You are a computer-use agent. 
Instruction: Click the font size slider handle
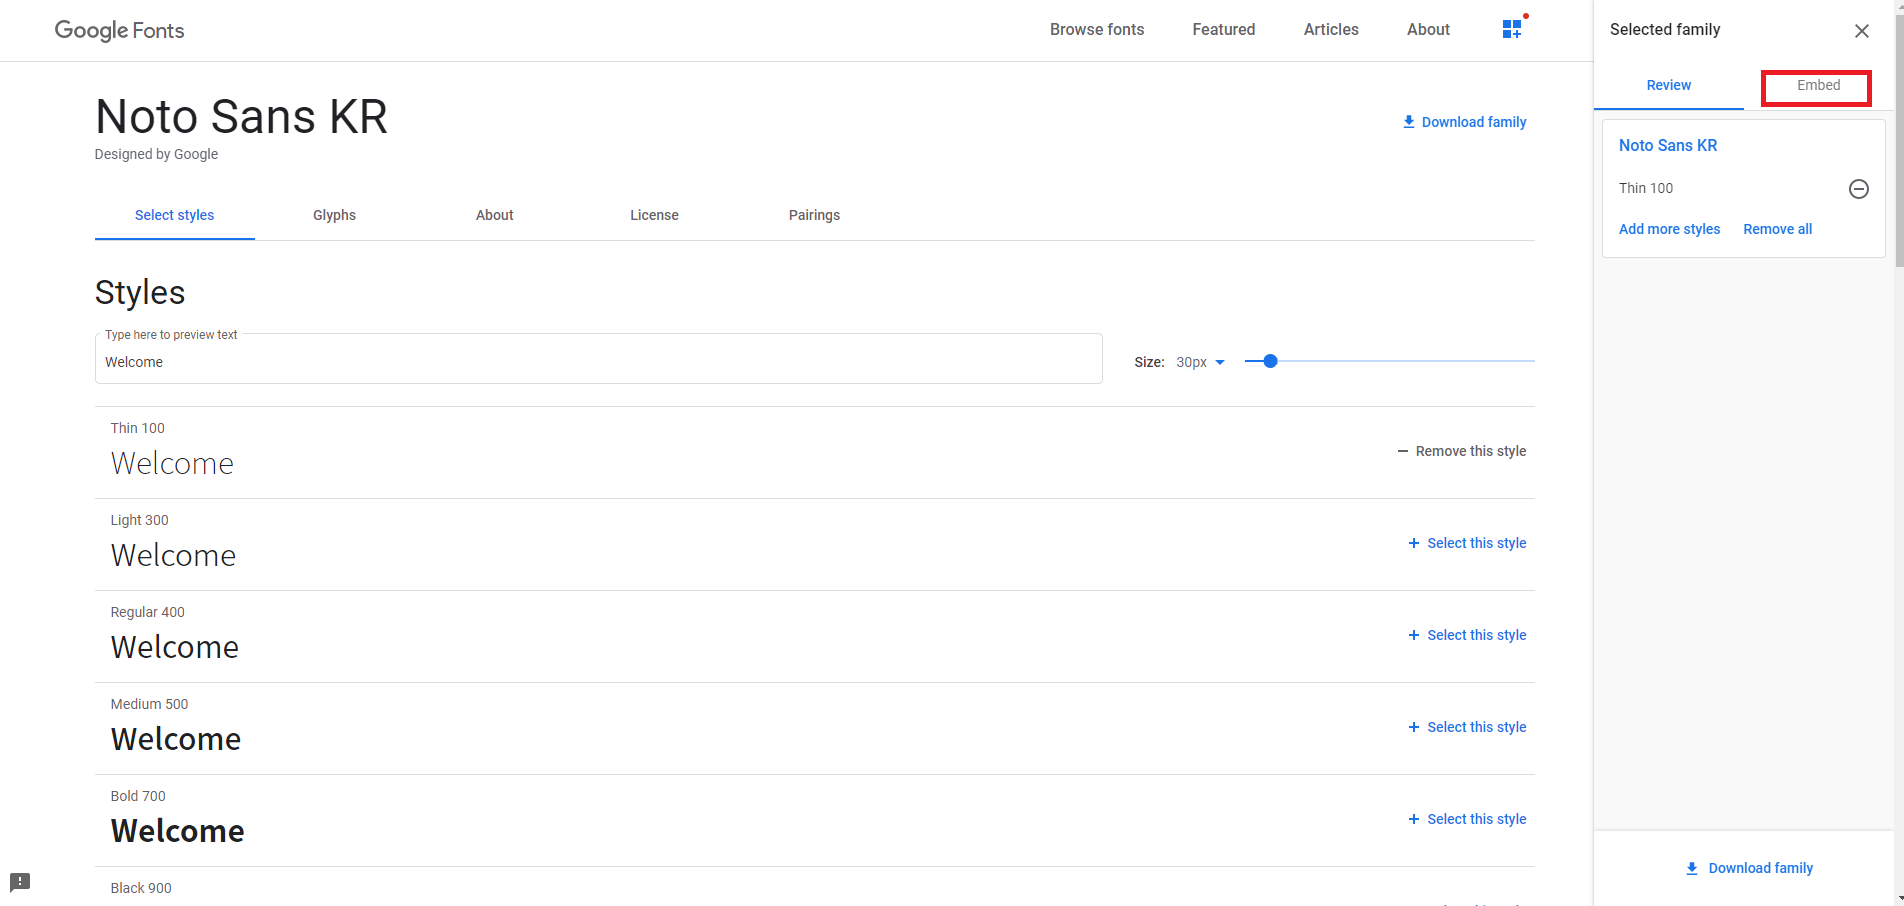click(1270, 361)
